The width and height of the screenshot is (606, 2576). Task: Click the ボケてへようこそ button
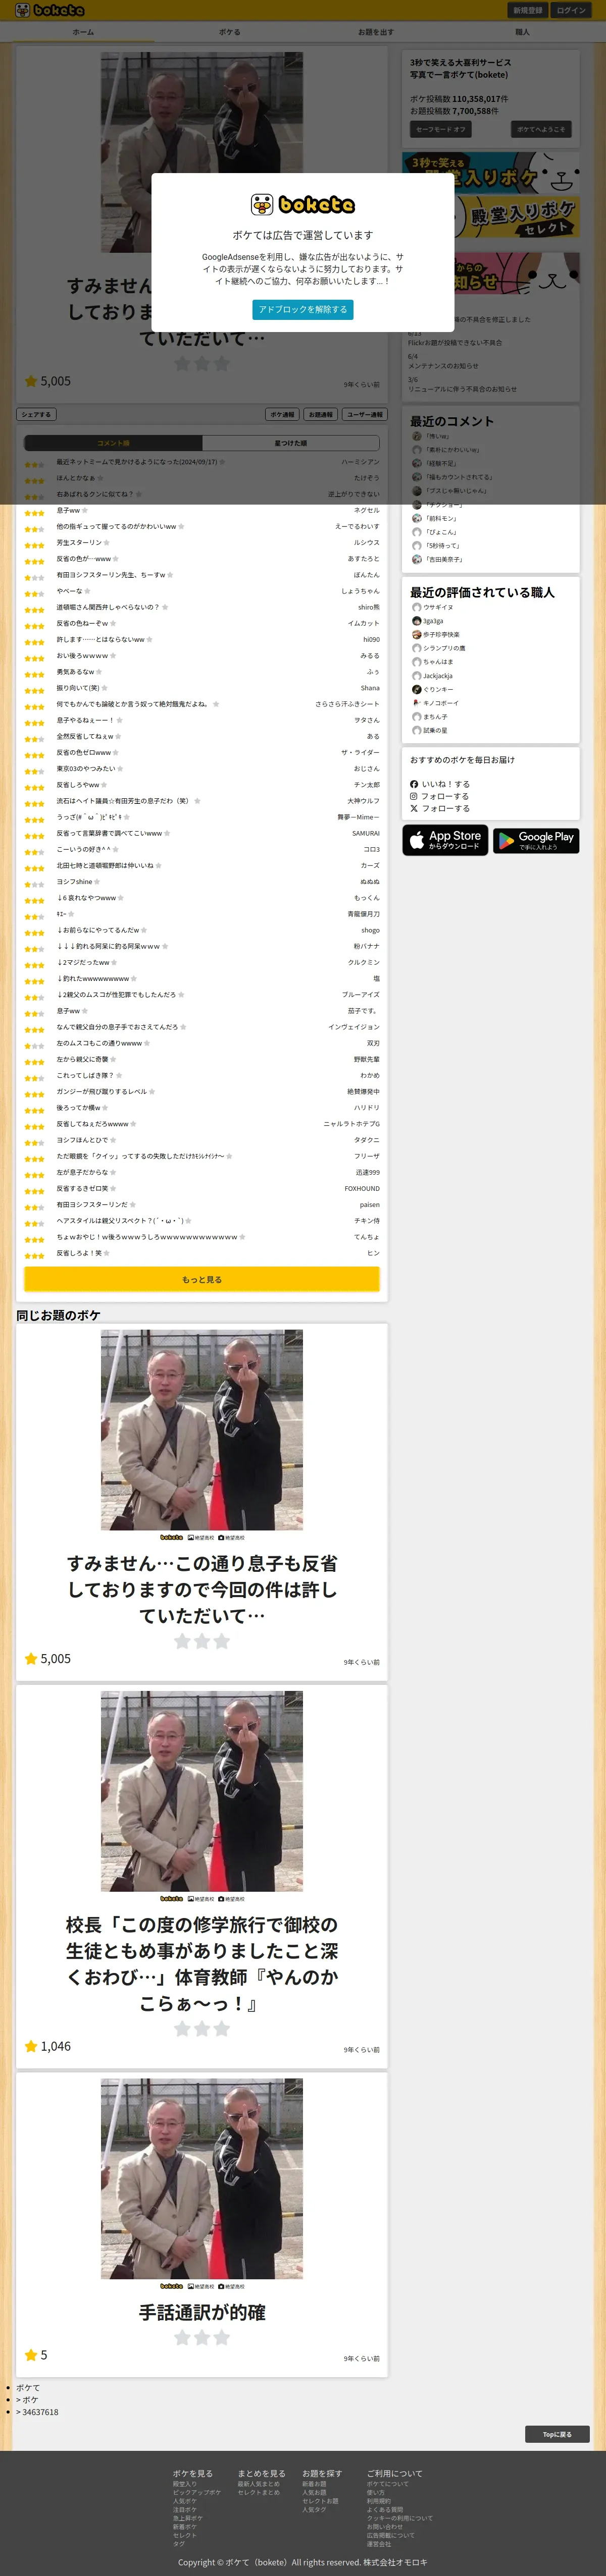click(541, 129)
